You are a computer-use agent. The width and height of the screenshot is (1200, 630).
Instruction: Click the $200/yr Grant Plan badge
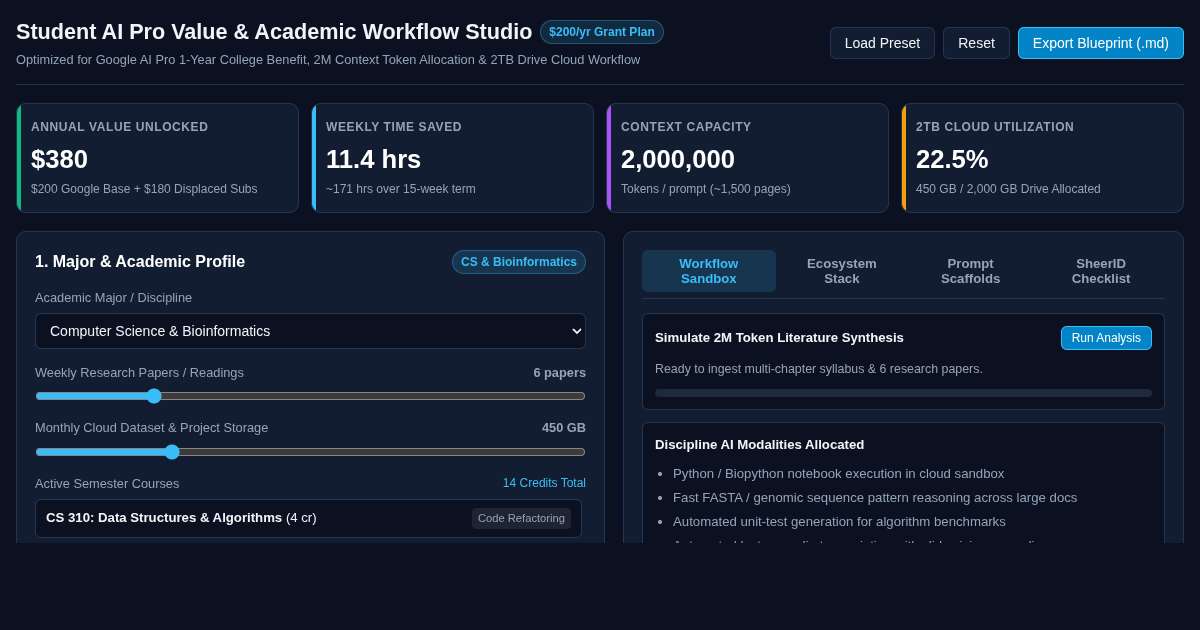click(602, 32)
